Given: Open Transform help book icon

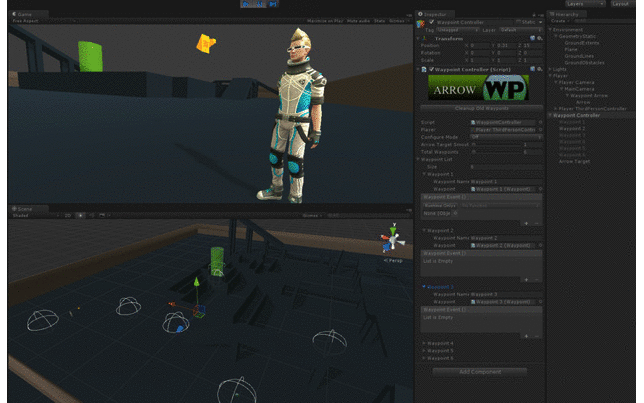Looking at the screenshot, I should pos(533,38).
